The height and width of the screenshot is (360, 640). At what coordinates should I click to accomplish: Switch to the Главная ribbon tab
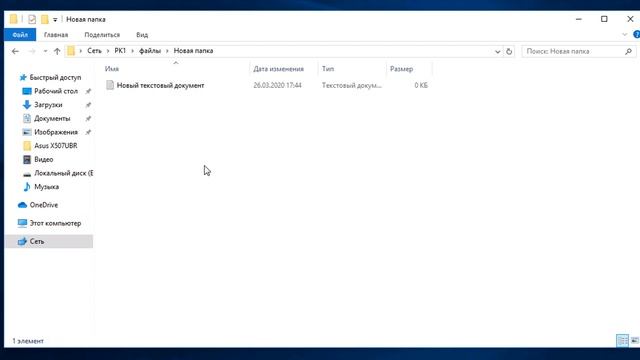click(x=56, y=35)
